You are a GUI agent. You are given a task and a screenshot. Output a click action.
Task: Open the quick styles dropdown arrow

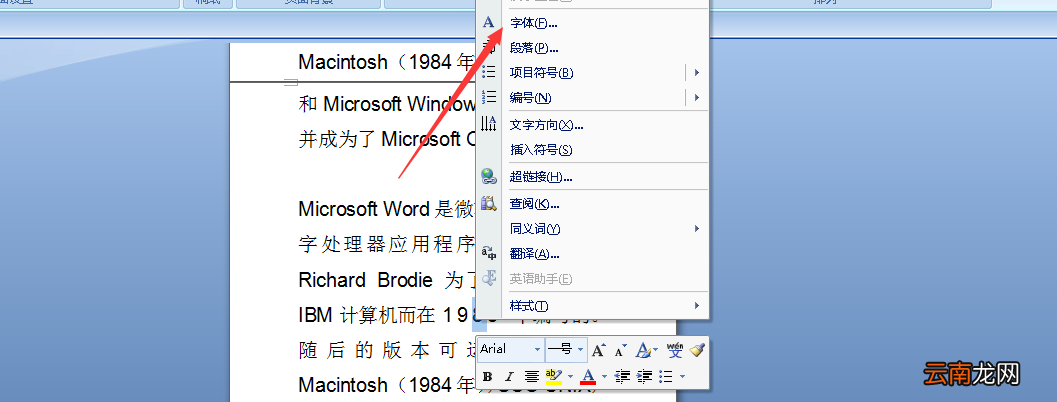656,349
